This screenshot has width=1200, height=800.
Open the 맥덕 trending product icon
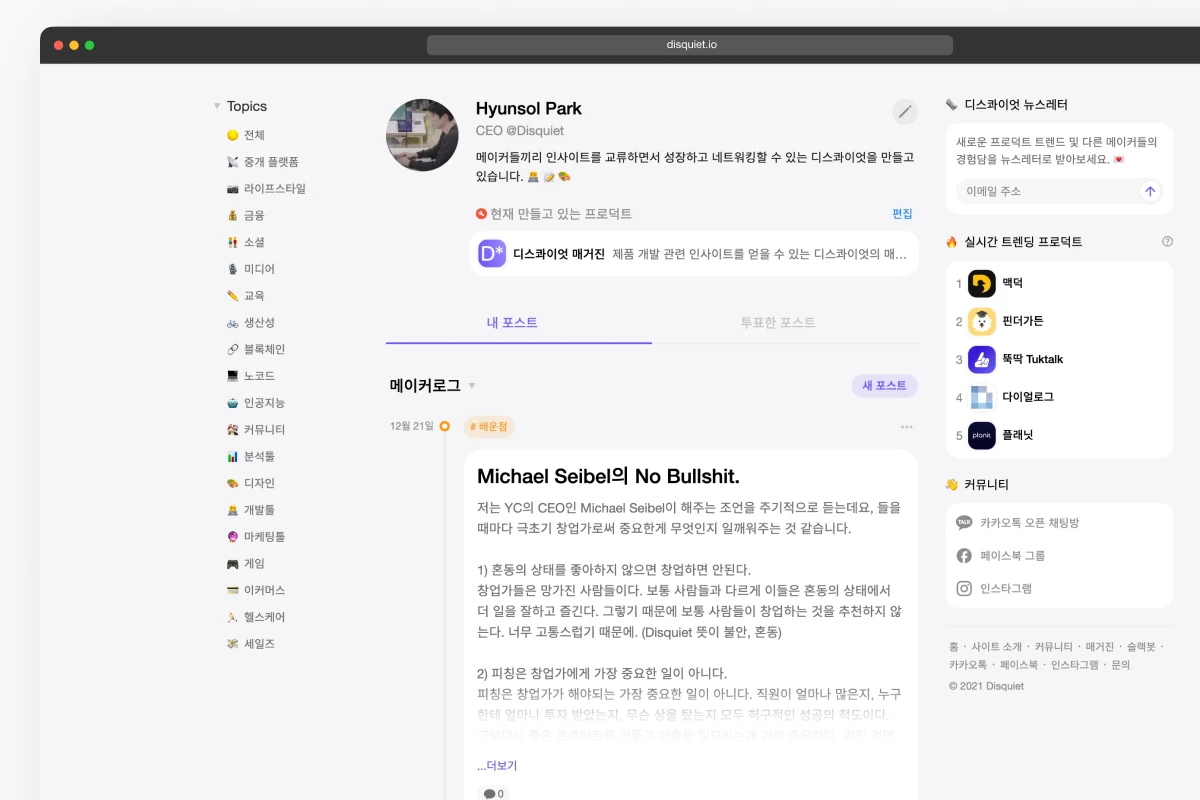pos(982,284)
